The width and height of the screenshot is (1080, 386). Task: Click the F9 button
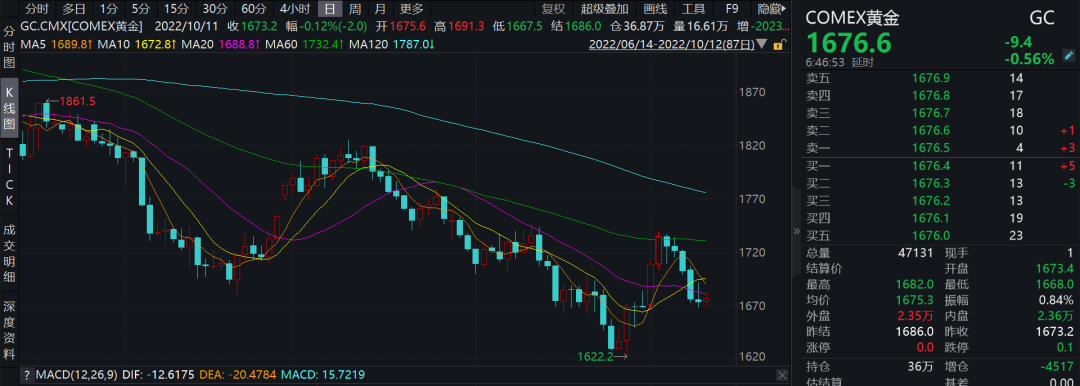pyautogui.click(x=732, y=9)
